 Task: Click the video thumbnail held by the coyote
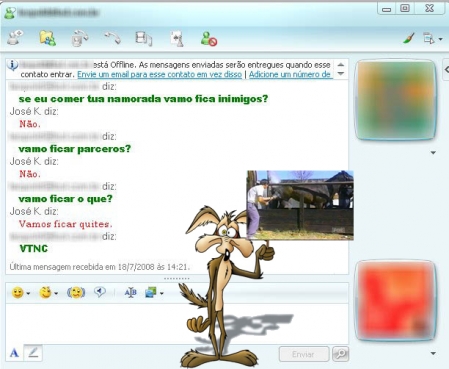300,205
